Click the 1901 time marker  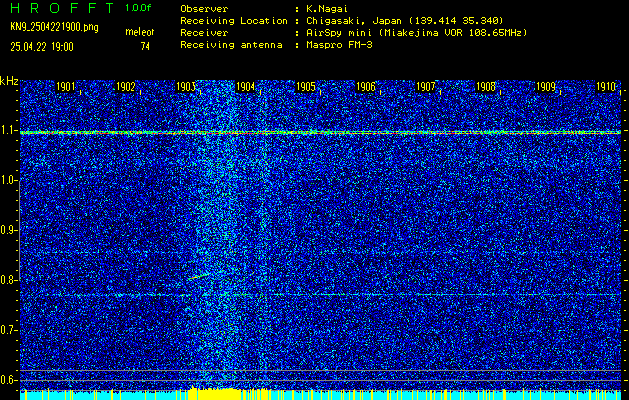(x=65, y=87)
